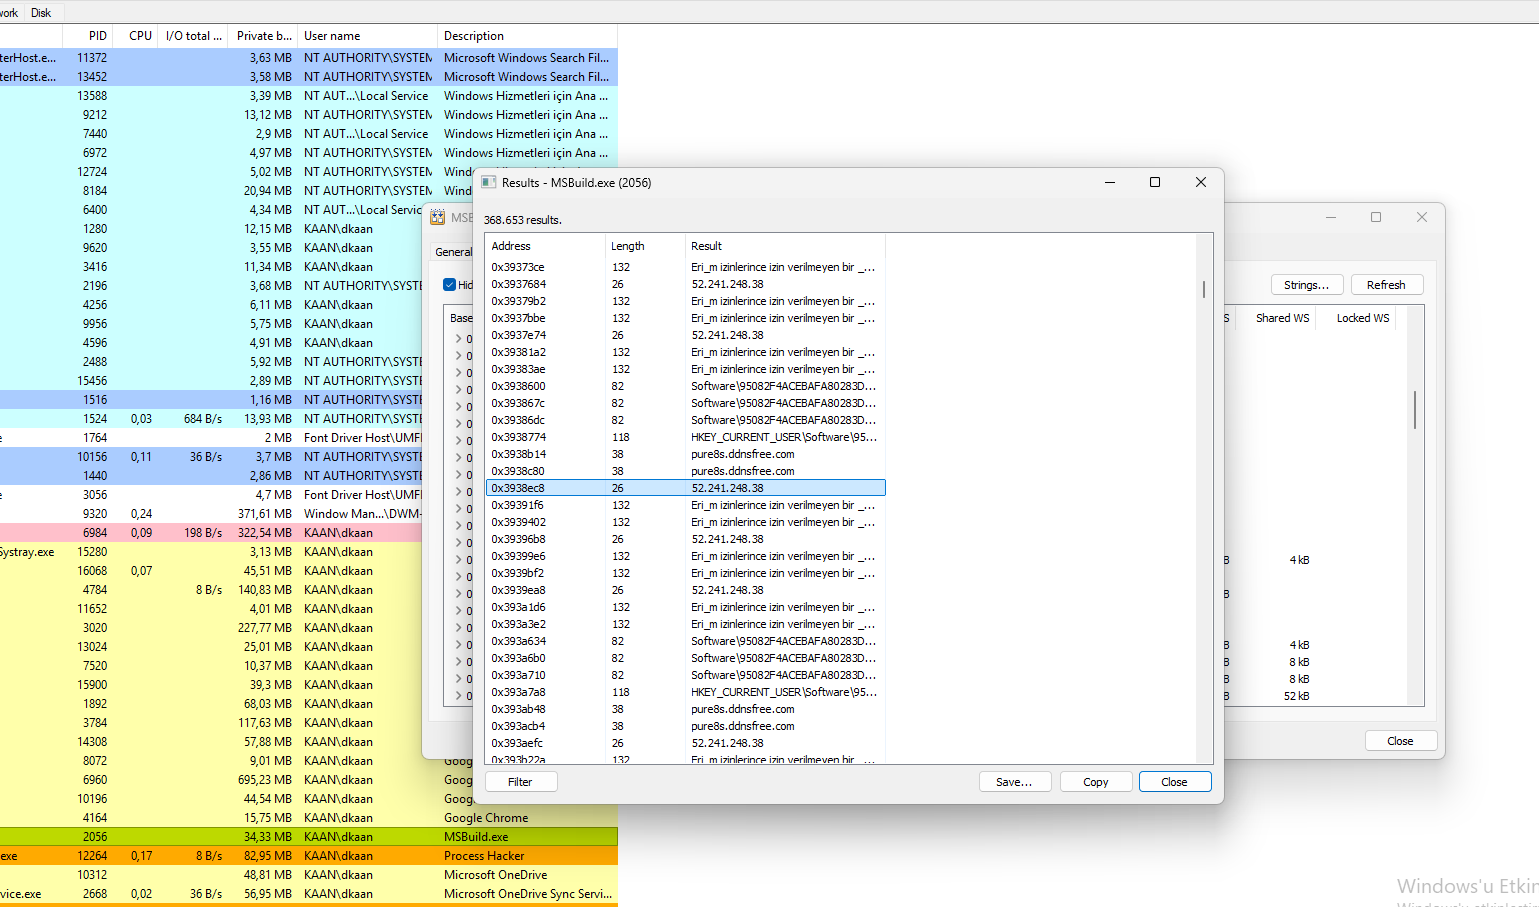Click Refresh in the properties window
This screenshot has width=1539, height=907.
point(1387,285)
